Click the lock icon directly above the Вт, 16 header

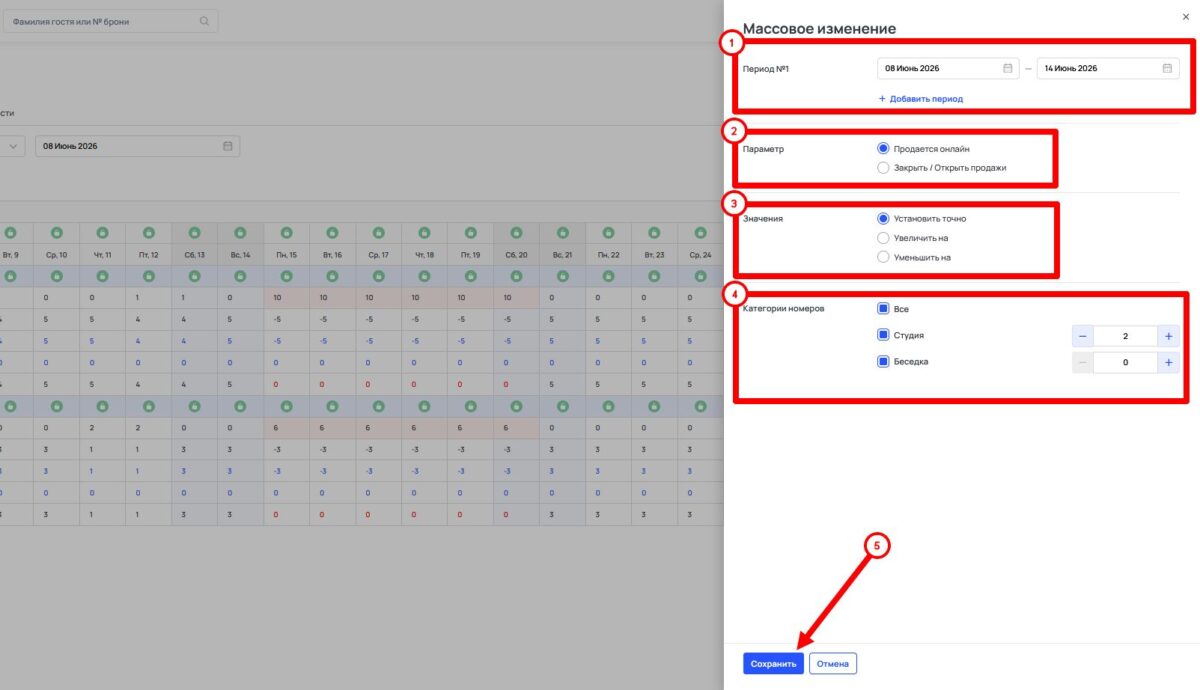(x=333, y=232)
